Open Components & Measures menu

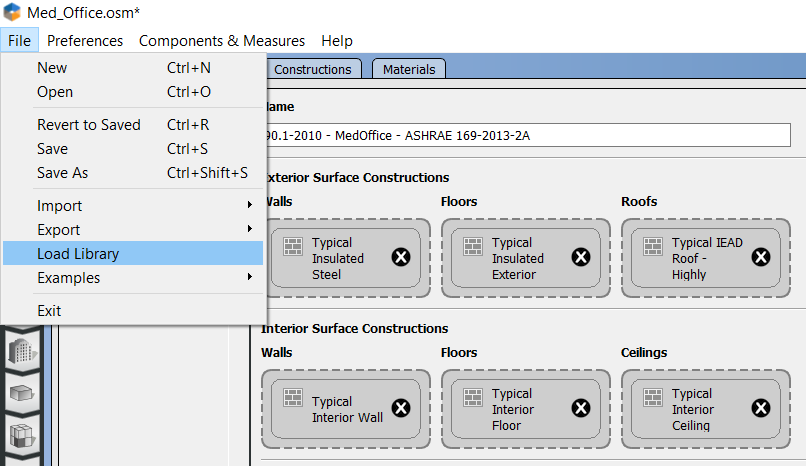pos(222,41)
